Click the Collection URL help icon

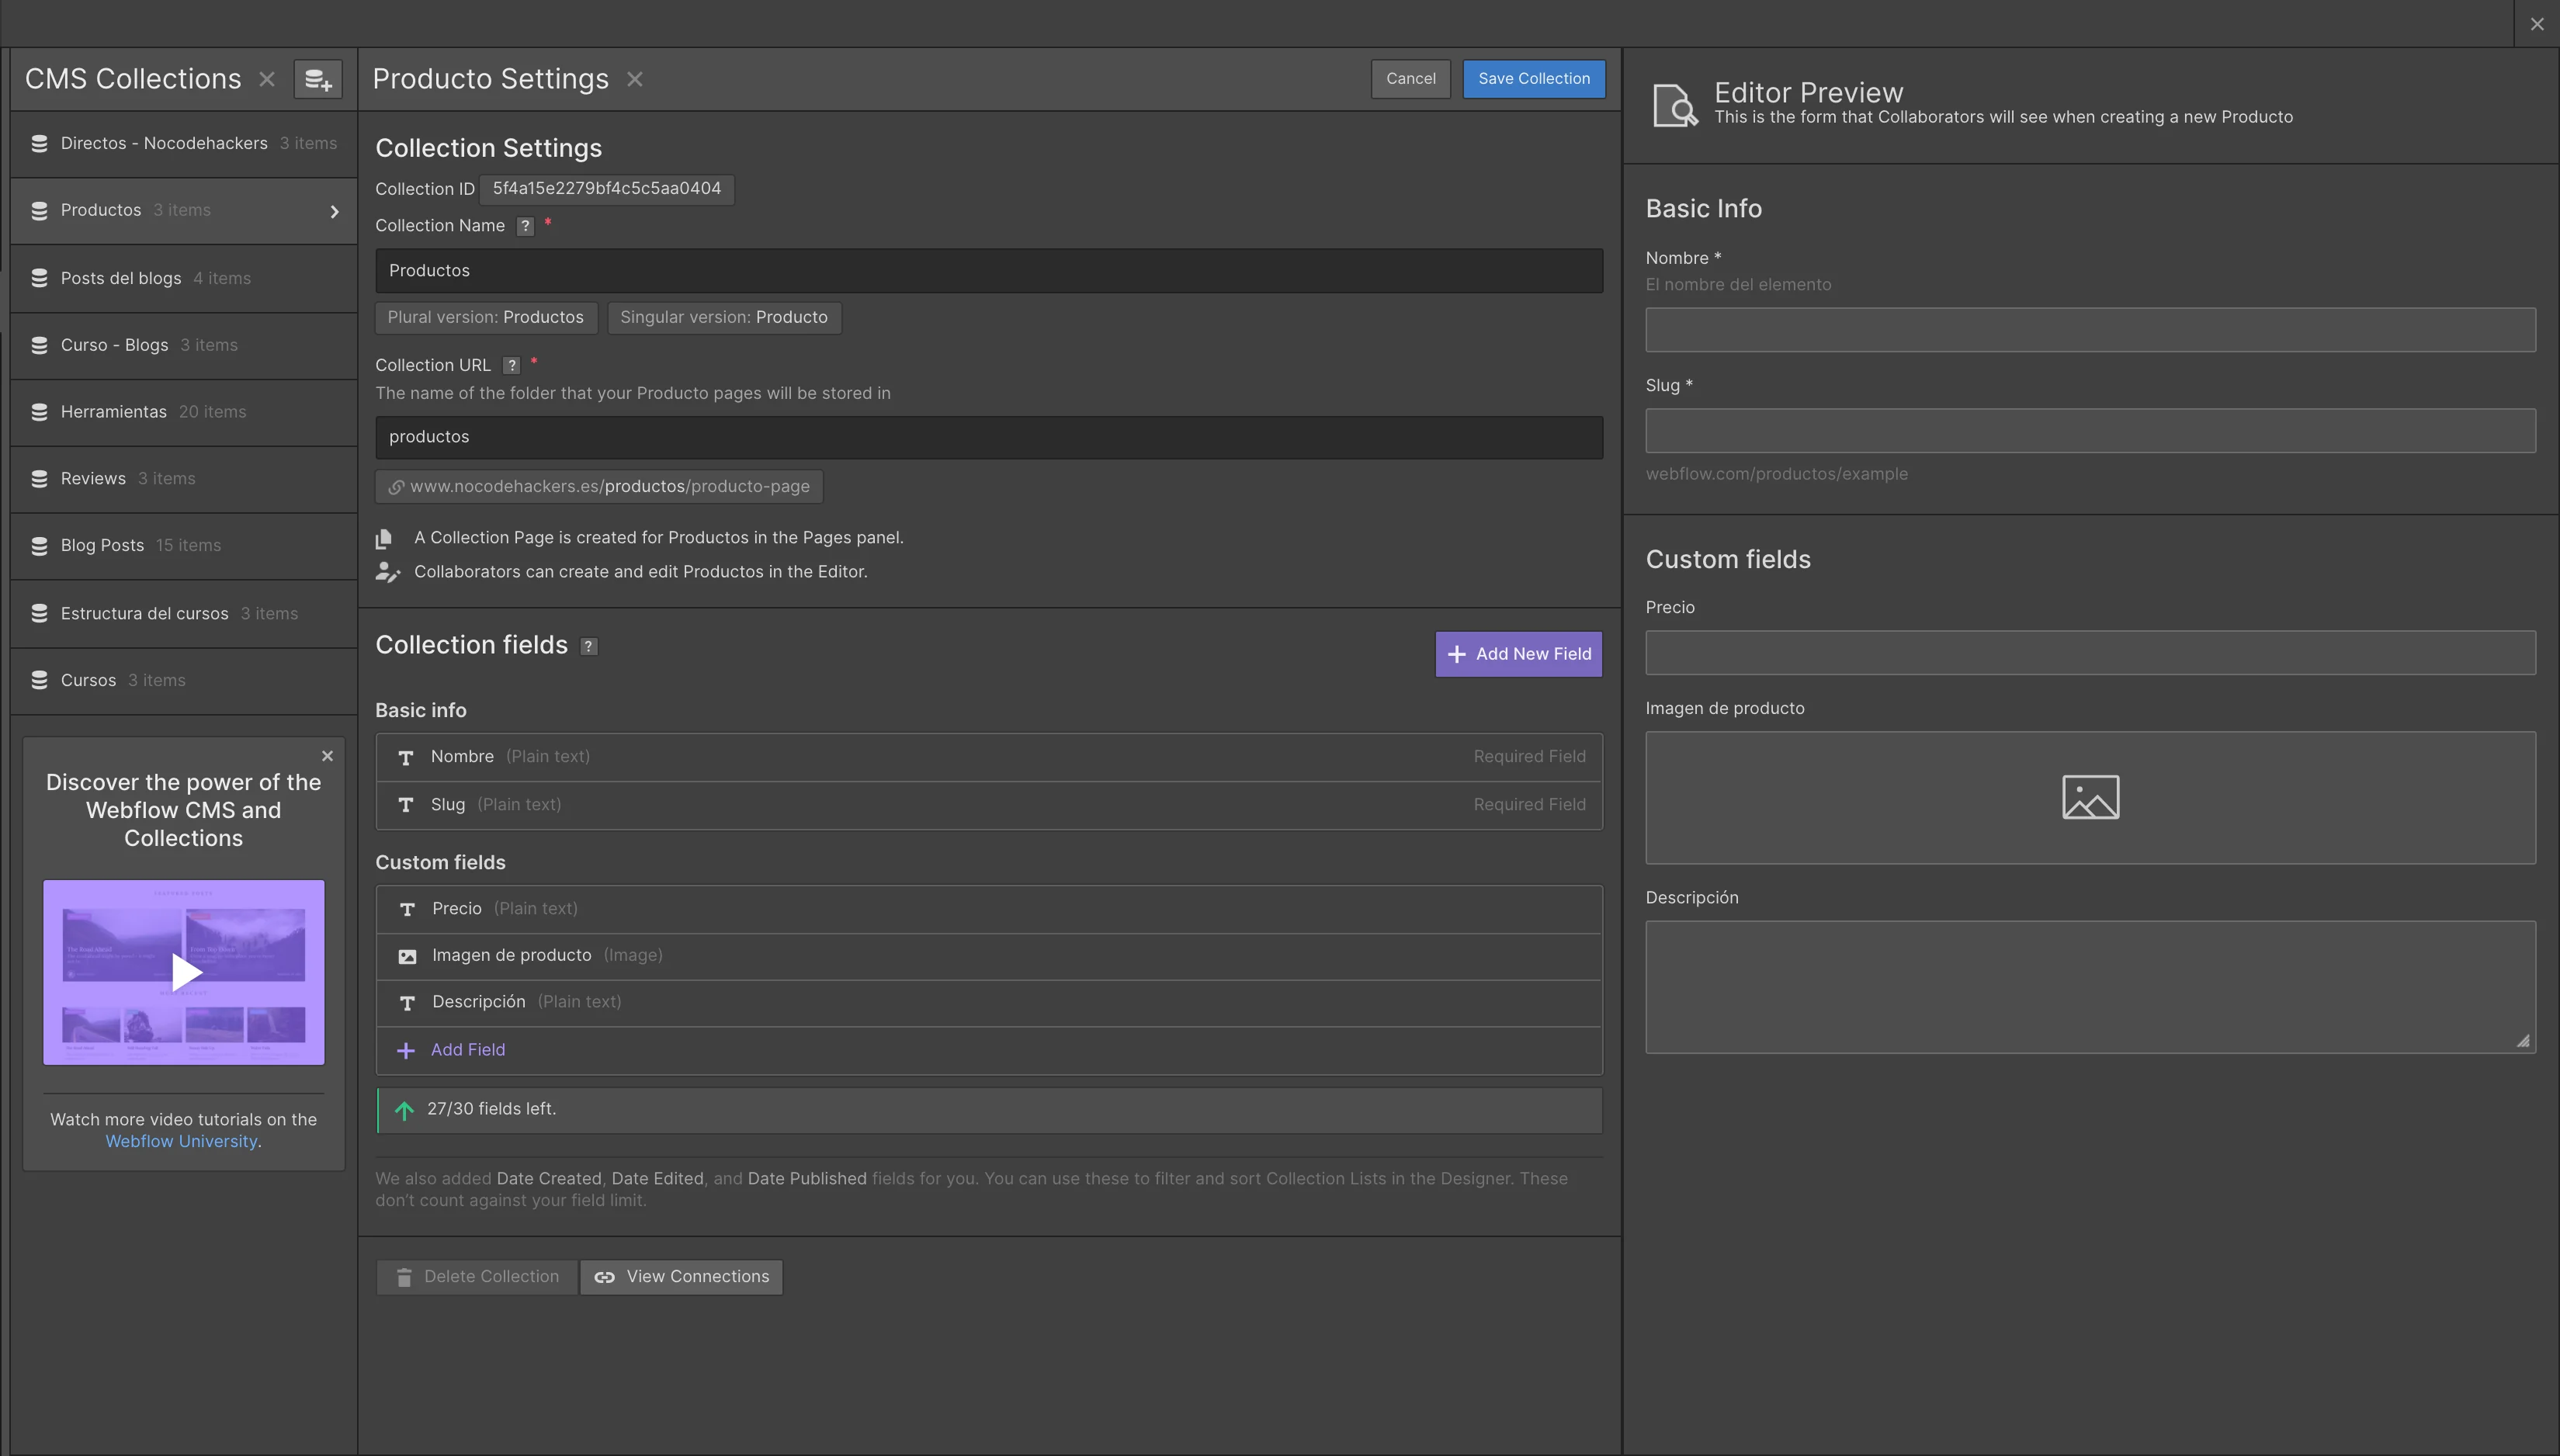[511, 365]
